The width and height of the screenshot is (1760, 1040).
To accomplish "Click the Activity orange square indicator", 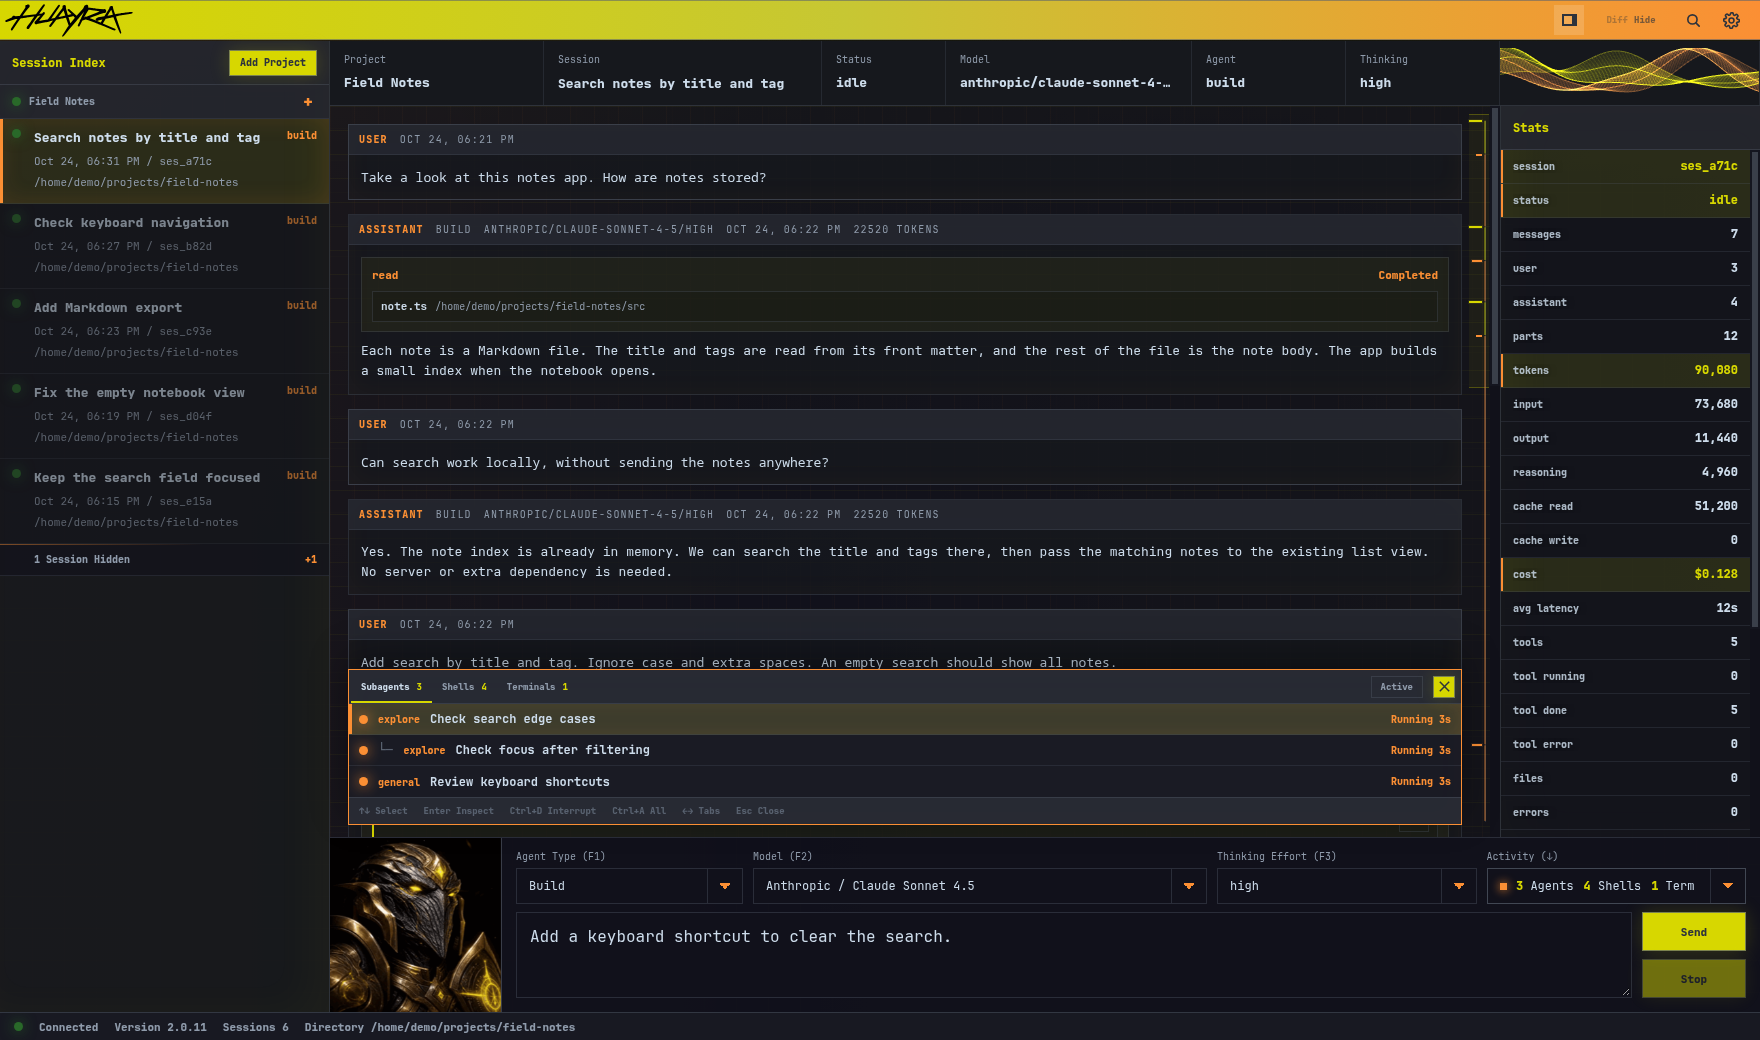I will tap(1503, 886).
